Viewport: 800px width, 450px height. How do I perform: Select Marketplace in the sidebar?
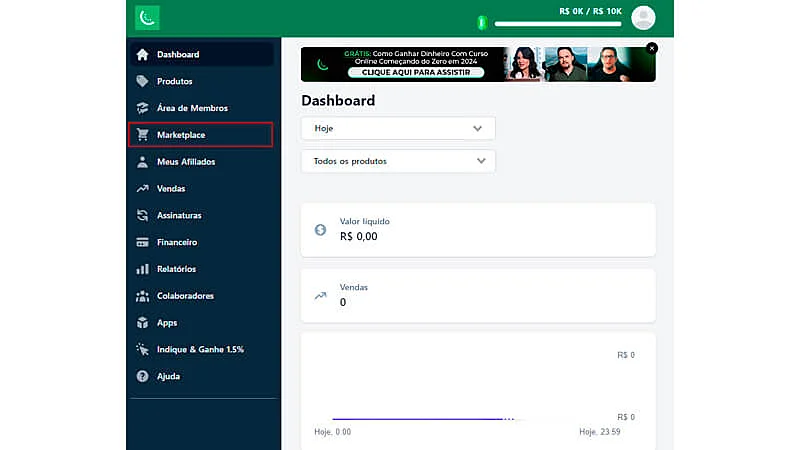click(x=201, y=135)
